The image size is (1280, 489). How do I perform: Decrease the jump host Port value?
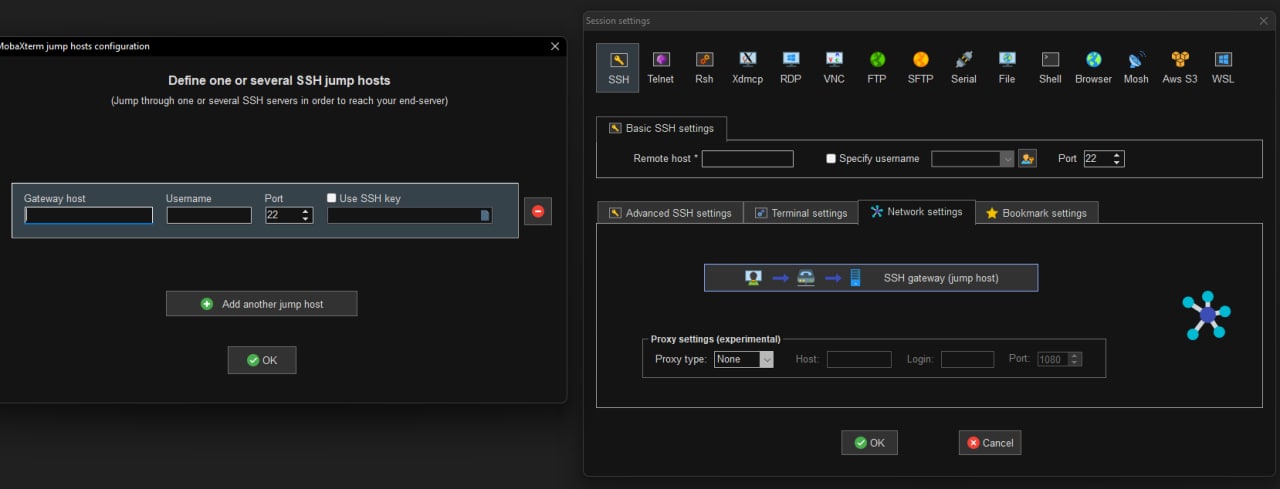[x=306, y=219]
